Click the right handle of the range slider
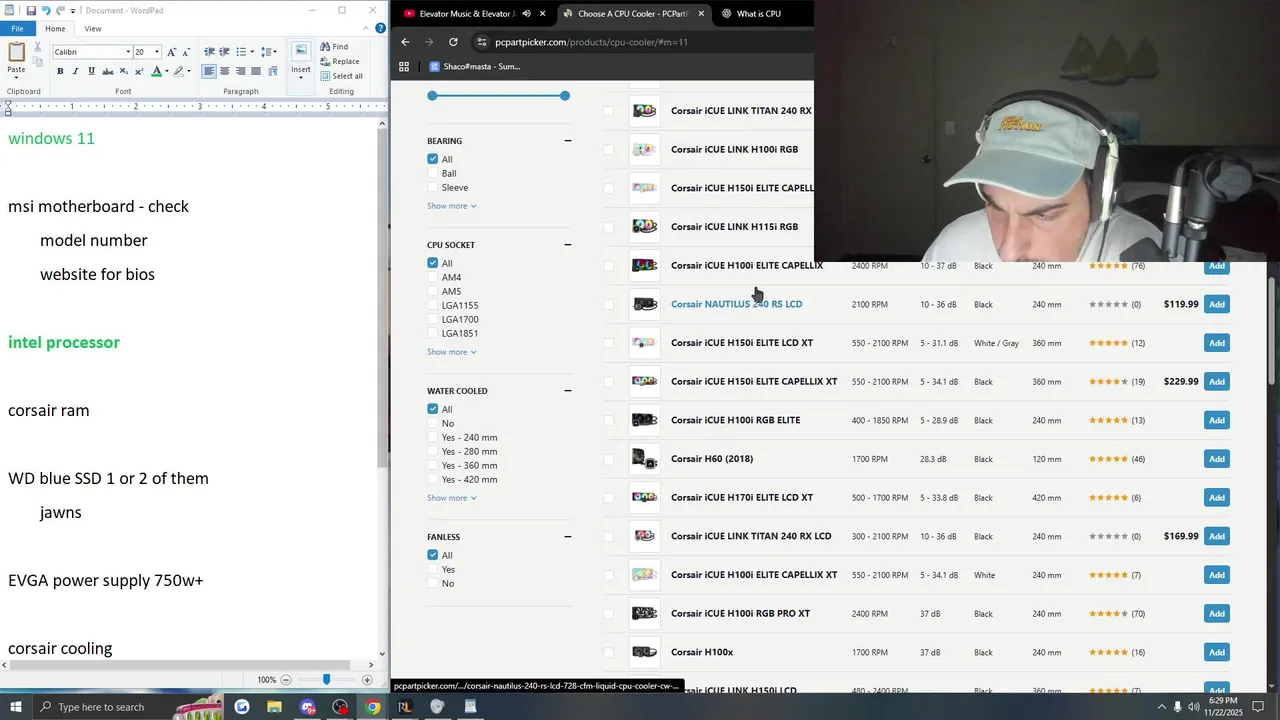This screenshot has height=720, width=1280. [565, 96]
